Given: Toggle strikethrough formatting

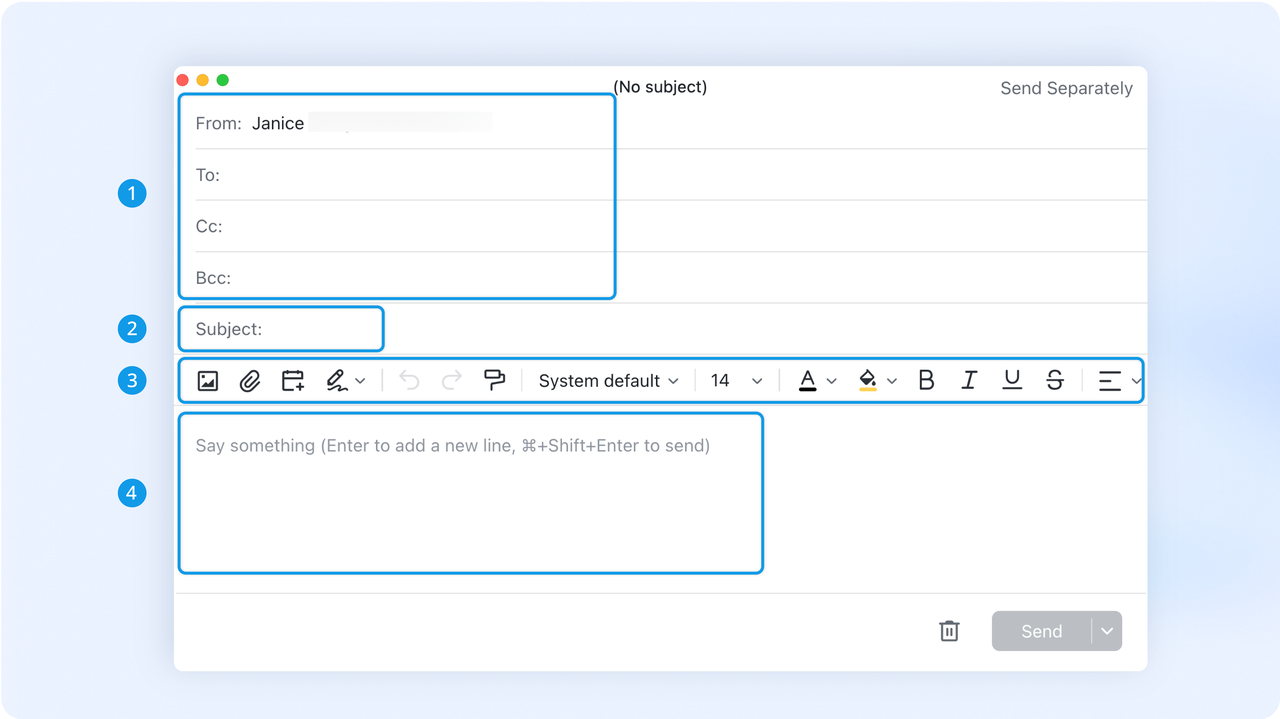Looking at the screenshot, I should [x=1055, y=380].
